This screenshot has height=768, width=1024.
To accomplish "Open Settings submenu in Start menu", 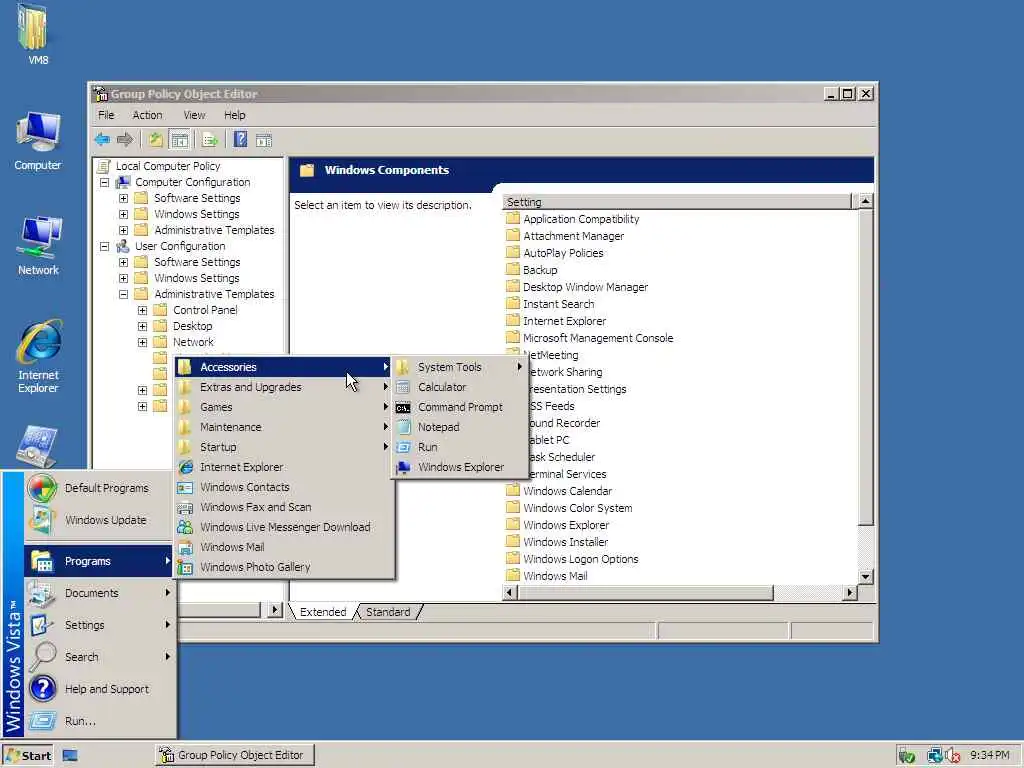I will tap(99, 626).
